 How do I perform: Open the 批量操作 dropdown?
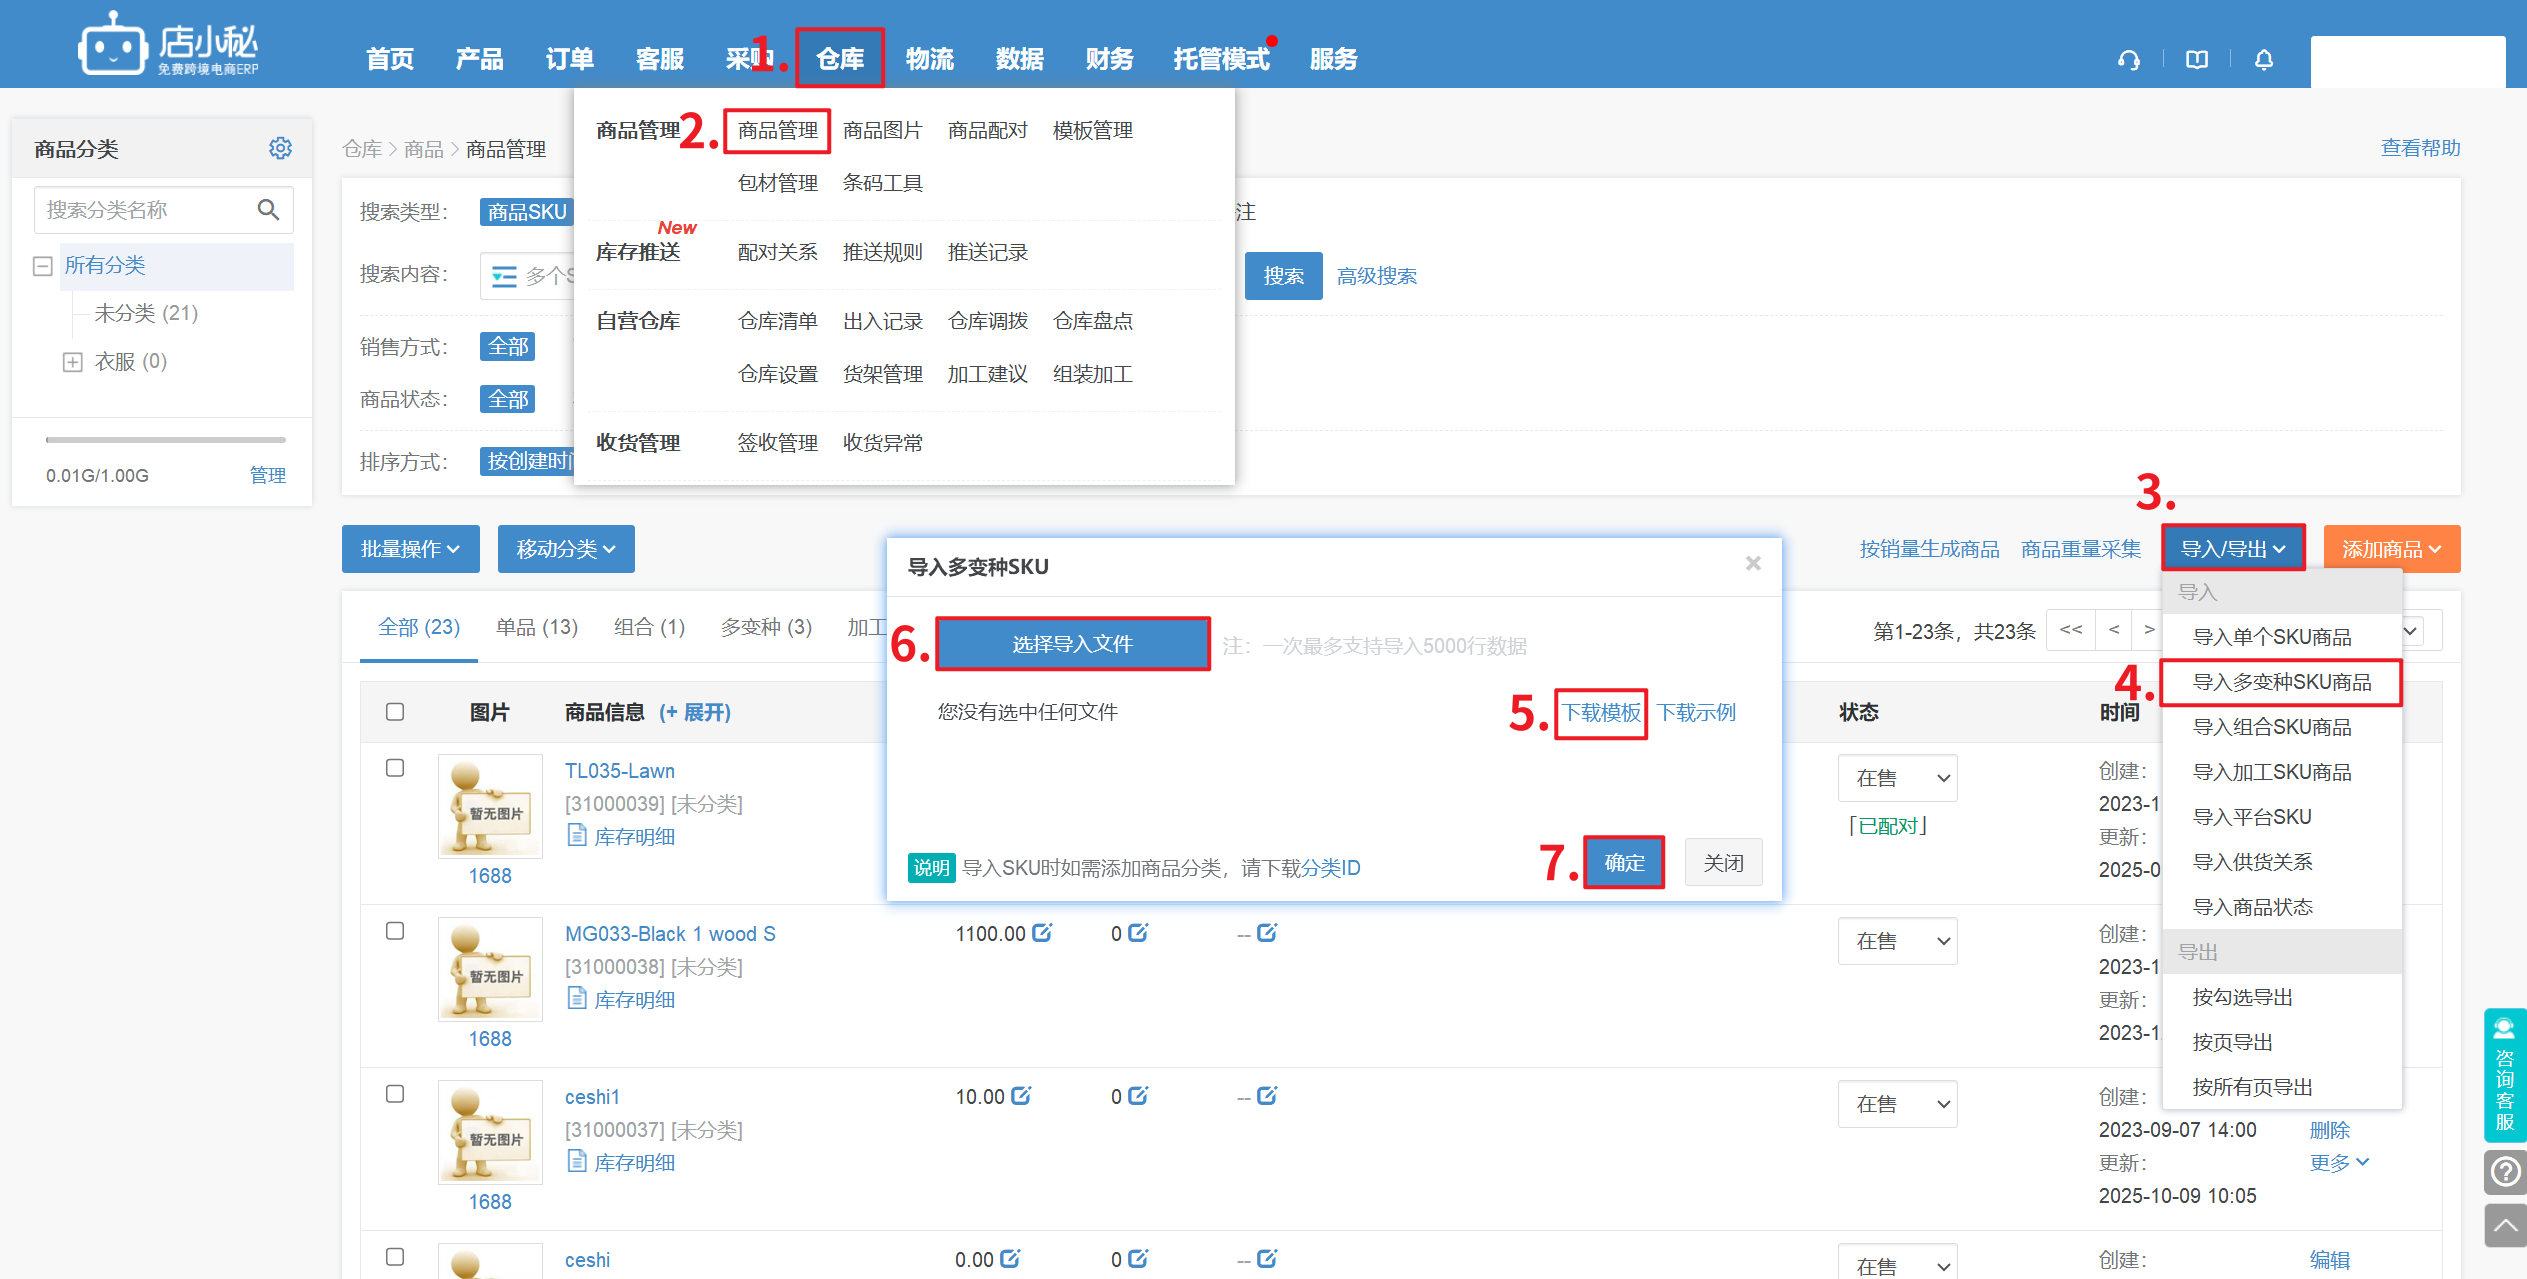coord(410,549)
